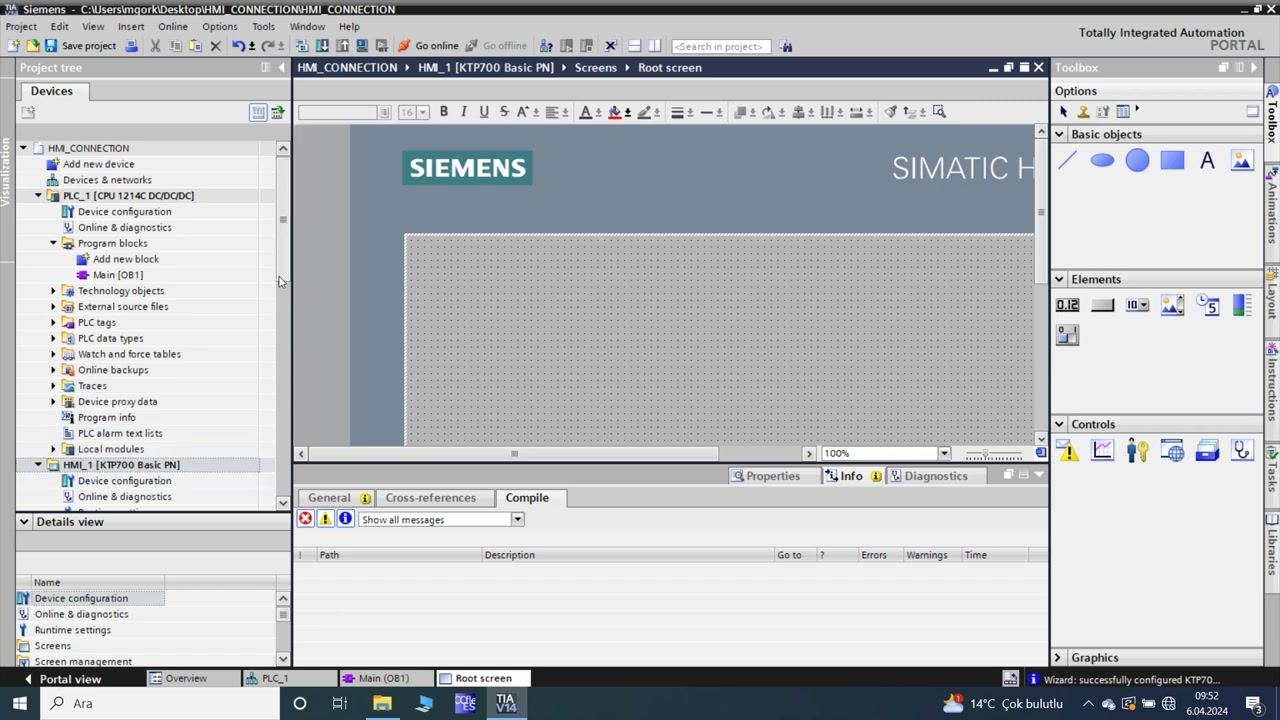Click the Undo arrow icon
This screenshot has width=1280, height=720.
coord(238,46)
